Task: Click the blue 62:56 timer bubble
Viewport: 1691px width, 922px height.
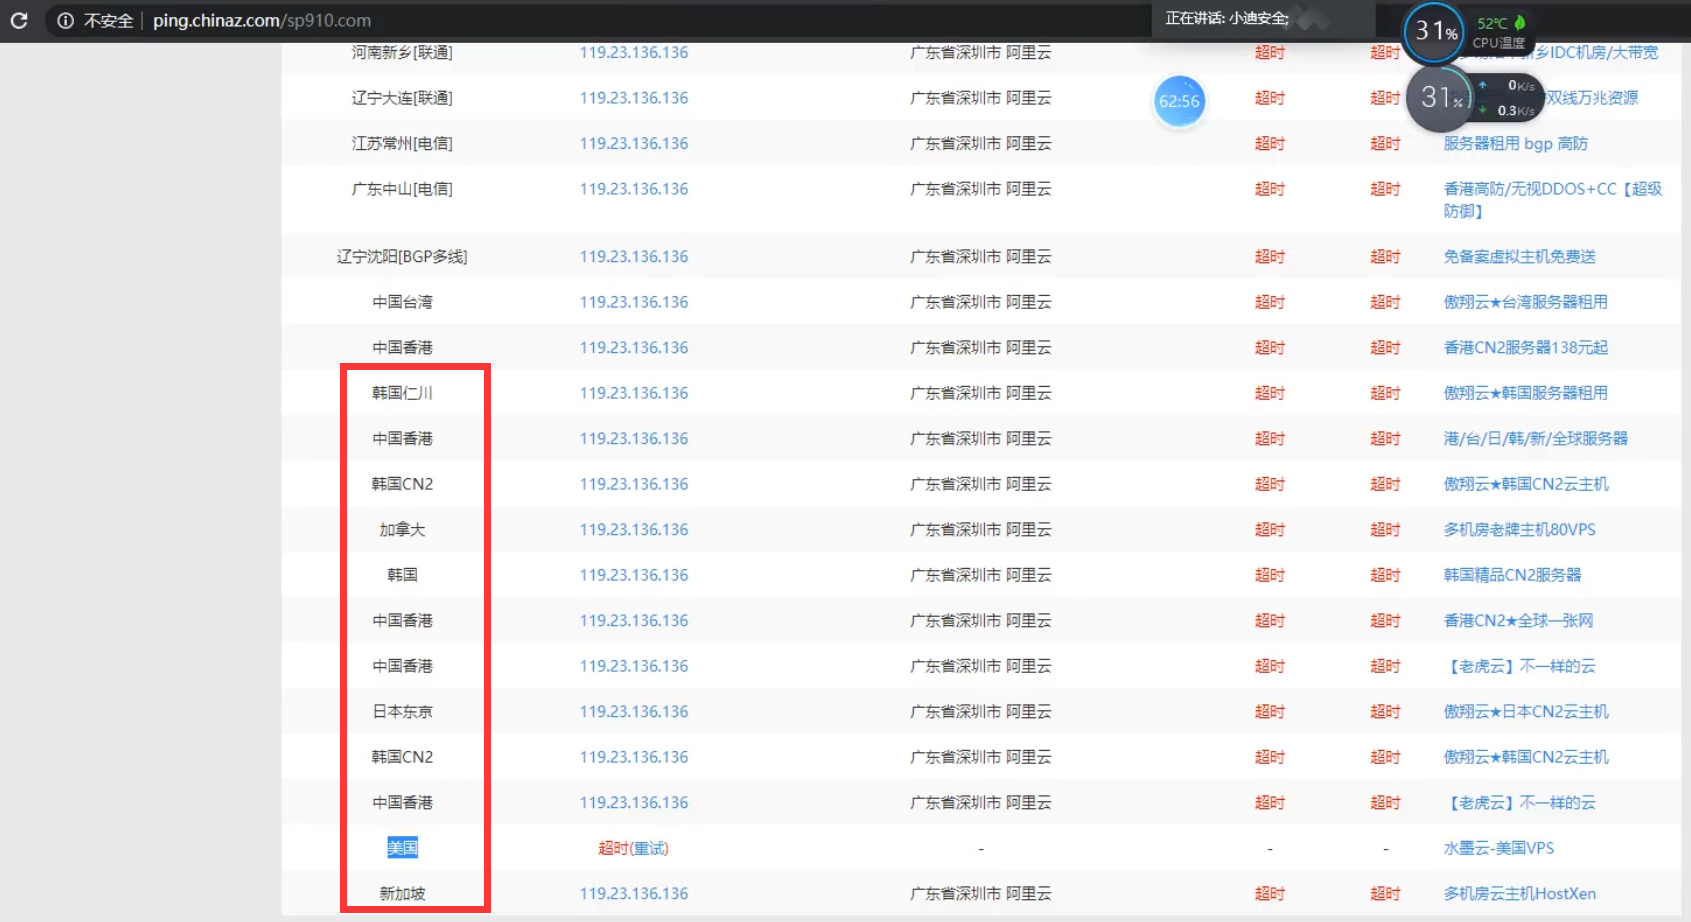Action: (1179, 101)
